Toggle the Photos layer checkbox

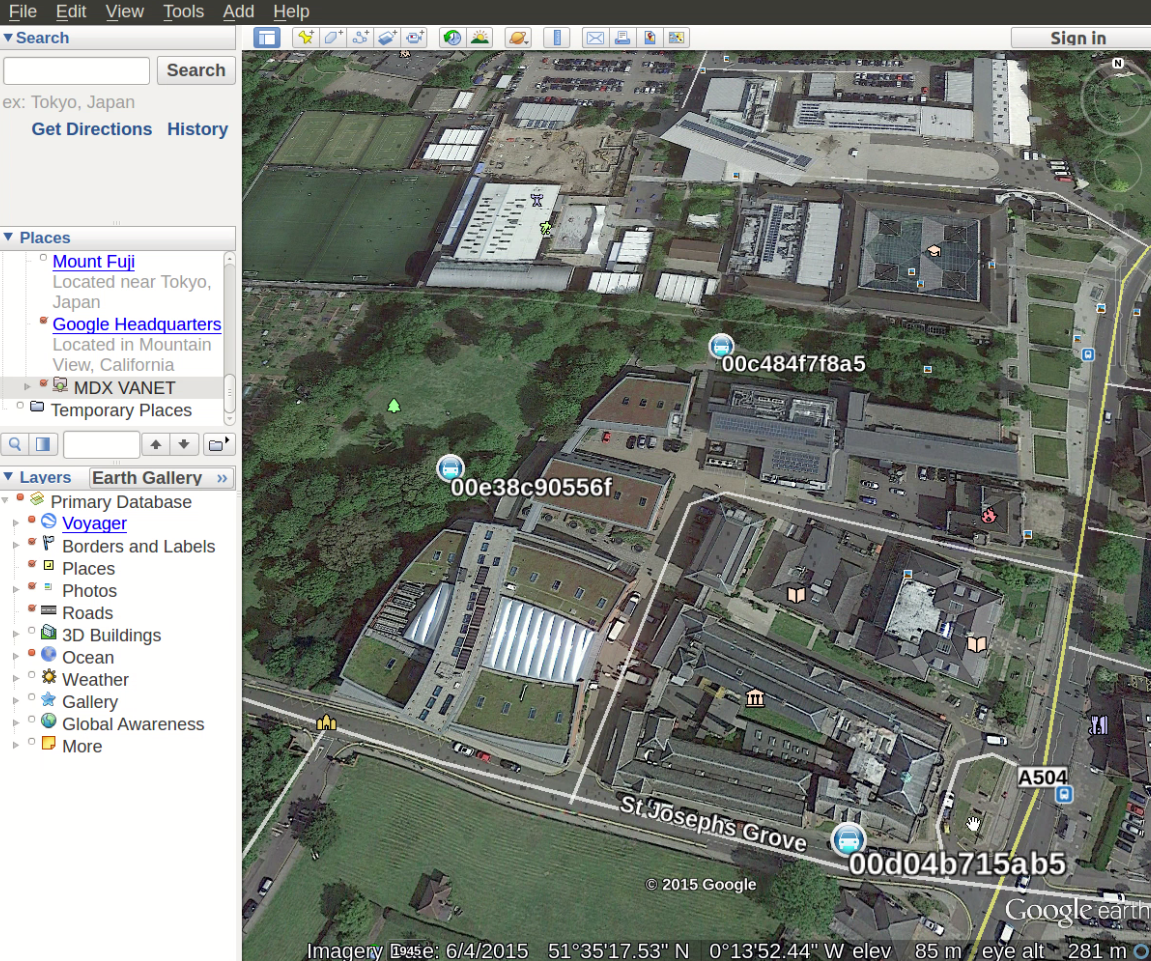32,586
